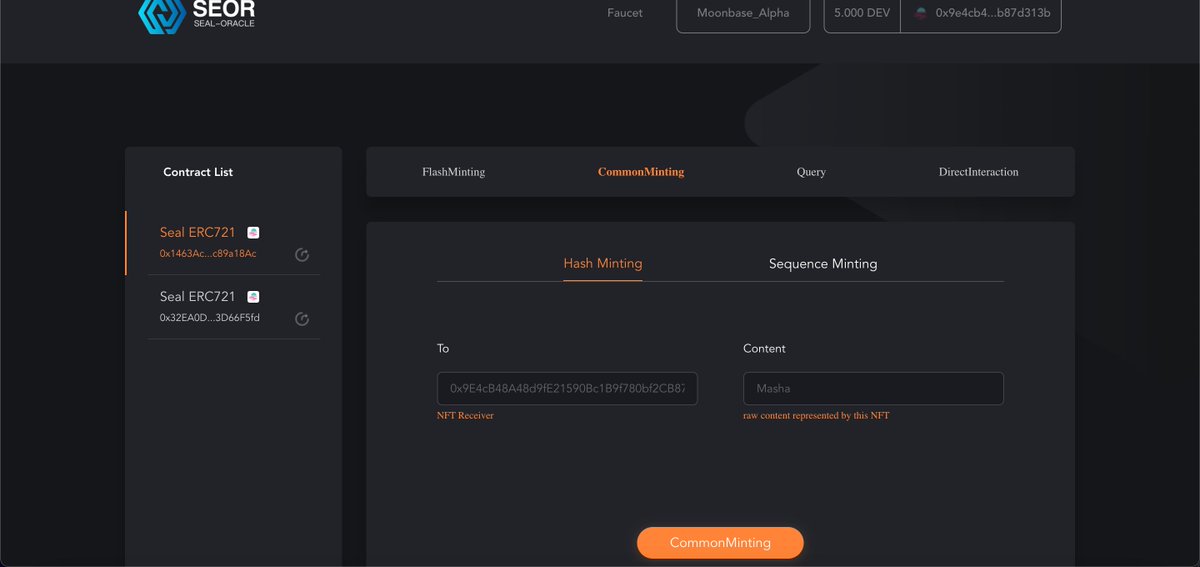Click the orange CommonMinting submit button
This screenshot has height=567, width=1200.
[x=720, y=542]
